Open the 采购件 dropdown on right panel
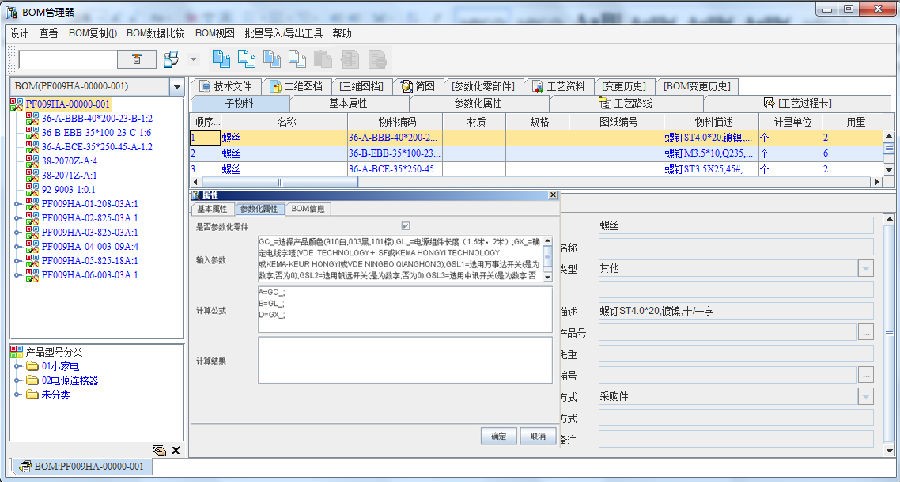 [865, 396]
